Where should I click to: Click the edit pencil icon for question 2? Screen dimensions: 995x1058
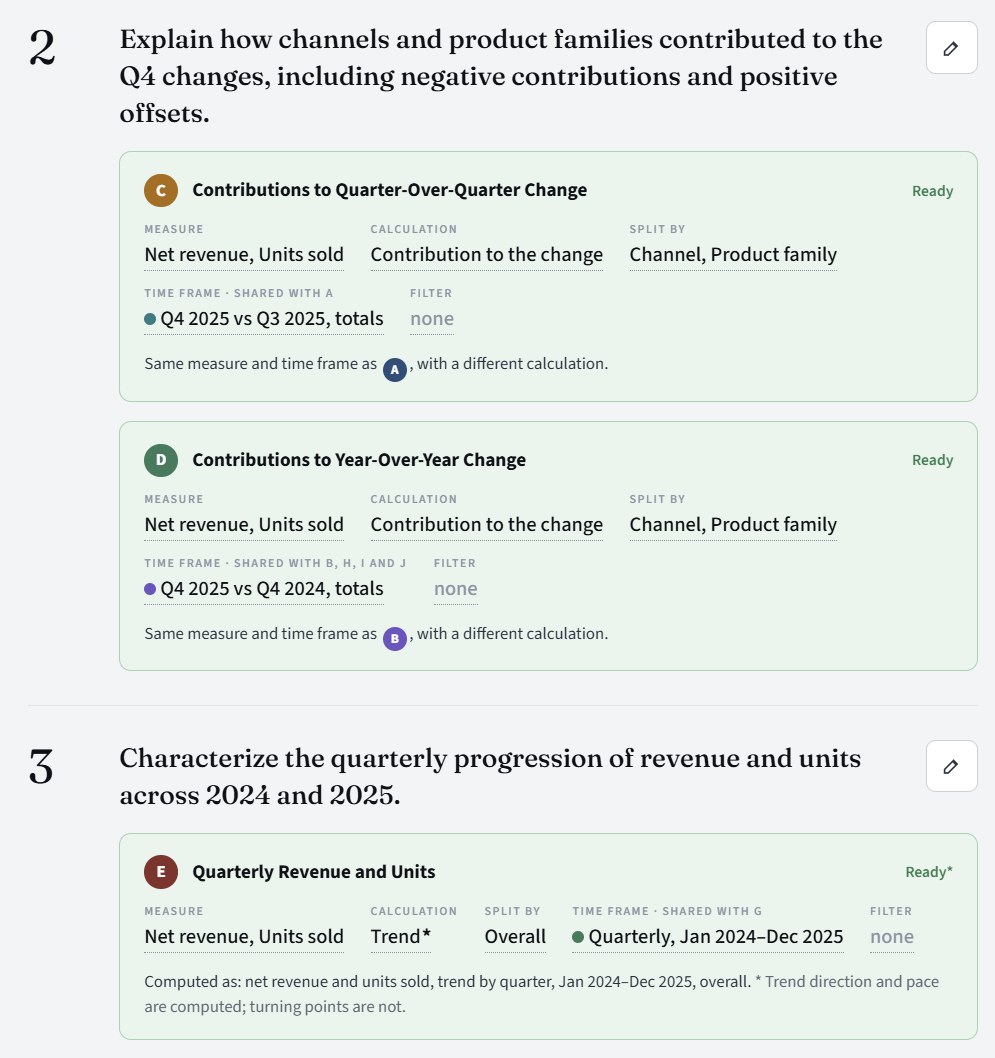click(951, 48)
